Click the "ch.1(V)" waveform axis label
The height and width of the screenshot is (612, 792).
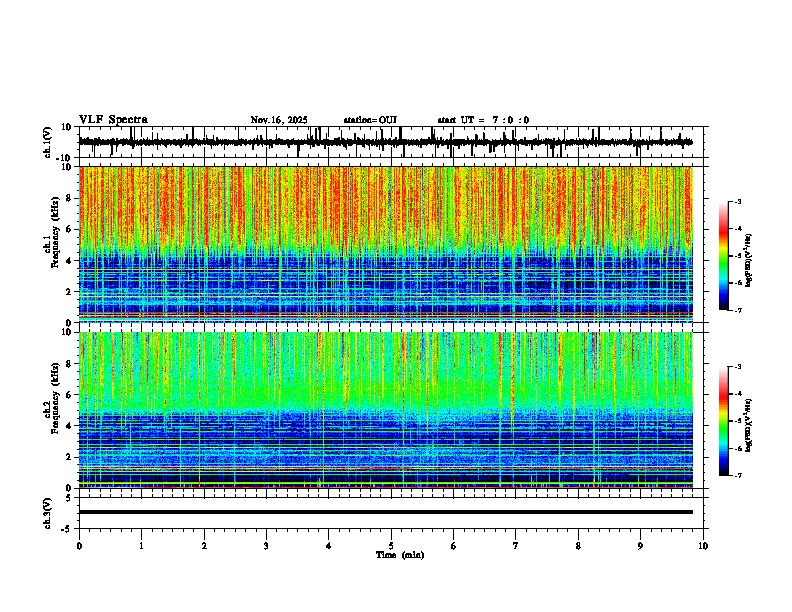pos(47,142)
